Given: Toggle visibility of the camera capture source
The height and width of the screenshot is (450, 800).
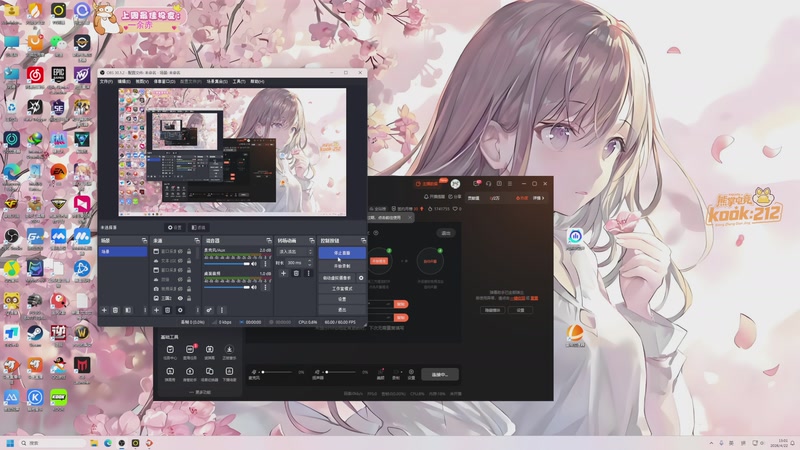Looking at the screenshot, I should tap(180, 289).
